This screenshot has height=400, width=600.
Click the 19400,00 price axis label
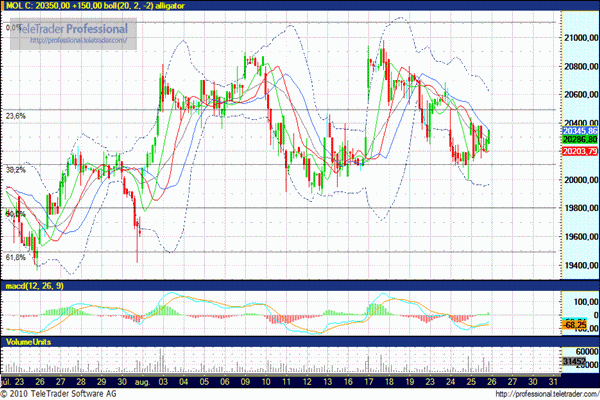[x=579, y=265]
